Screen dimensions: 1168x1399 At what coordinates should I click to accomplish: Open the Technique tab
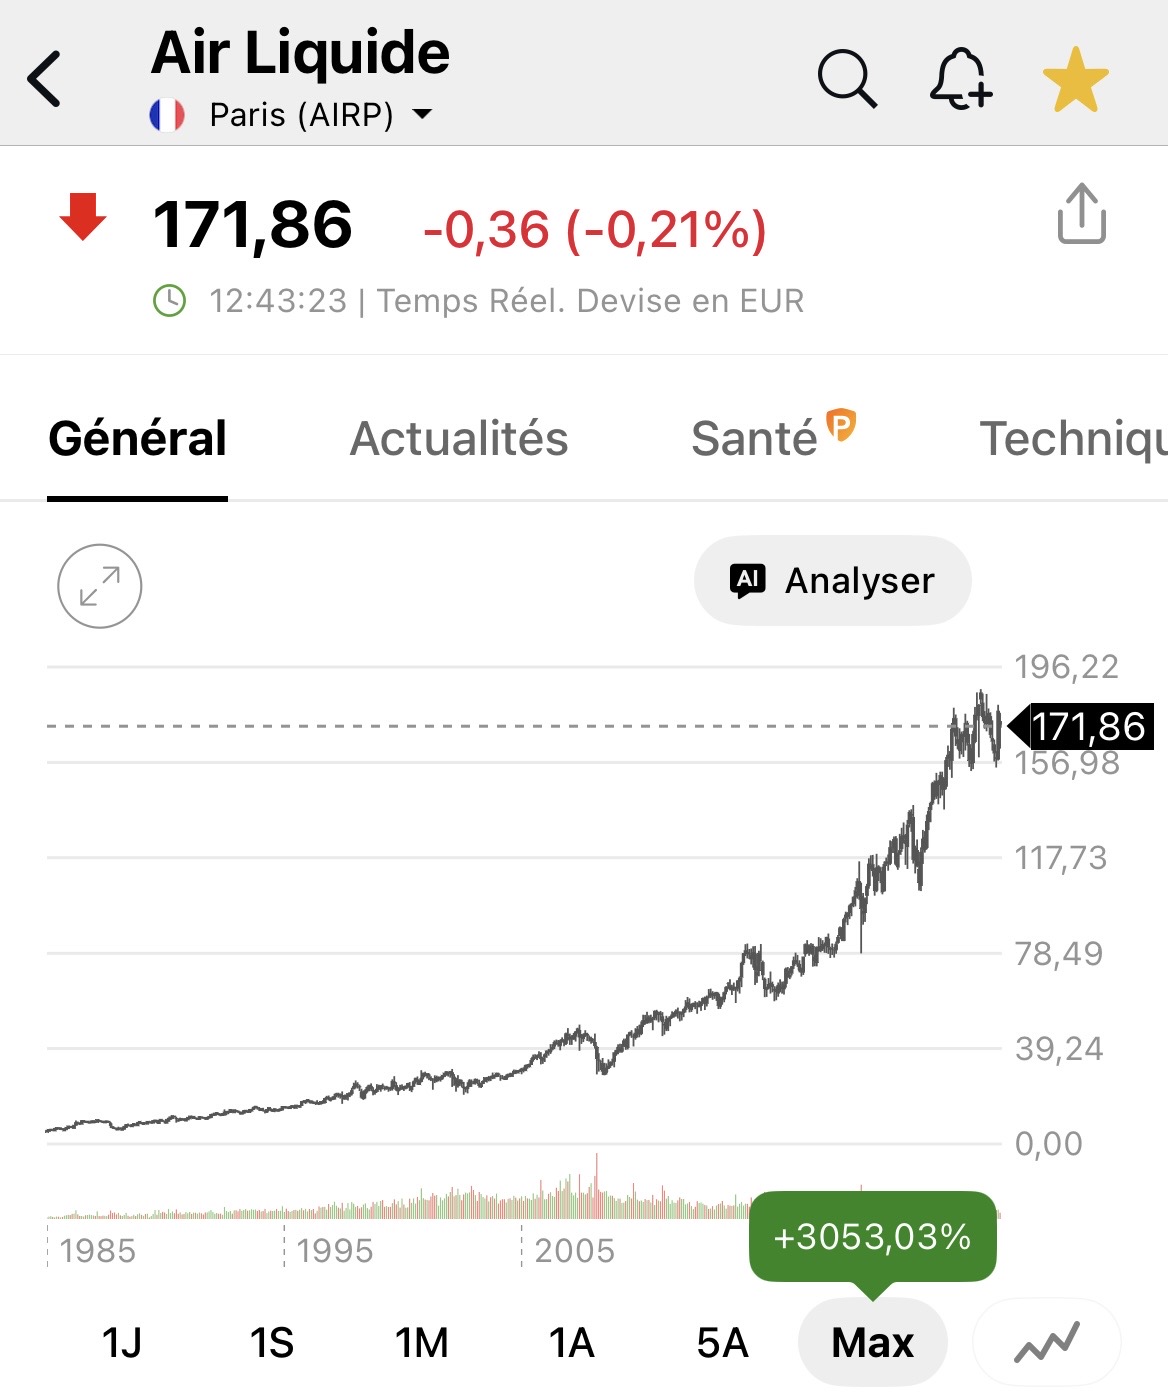pos(1072,439)
